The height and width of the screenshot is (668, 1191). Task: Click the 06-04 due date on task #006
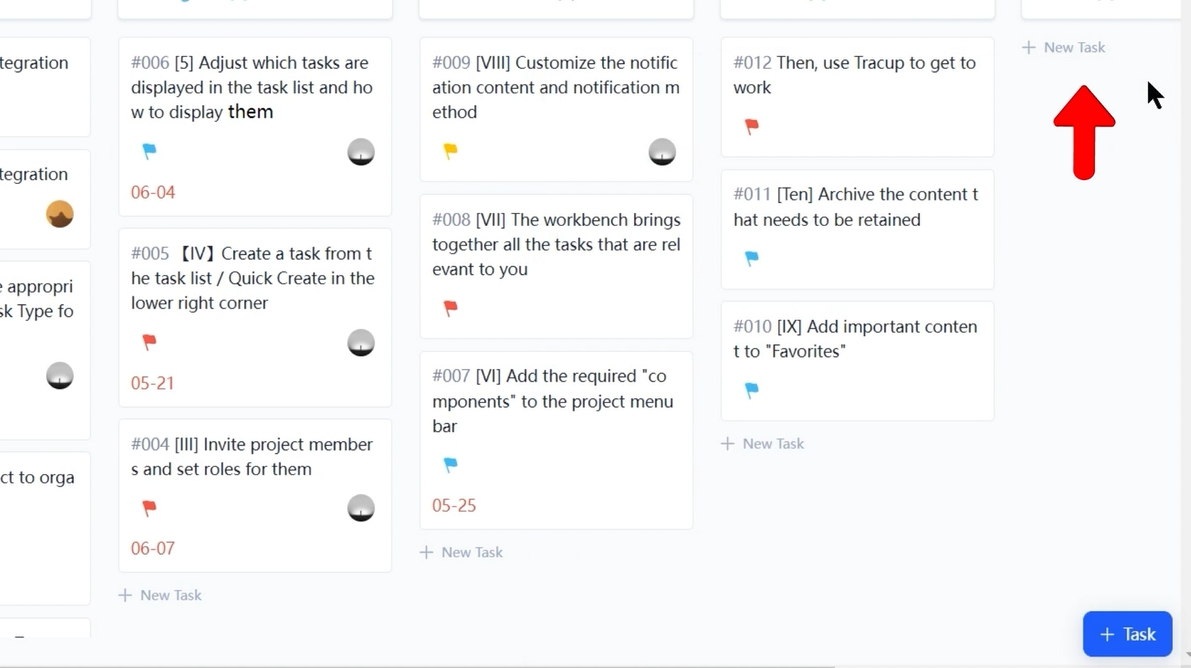[152, 191]
